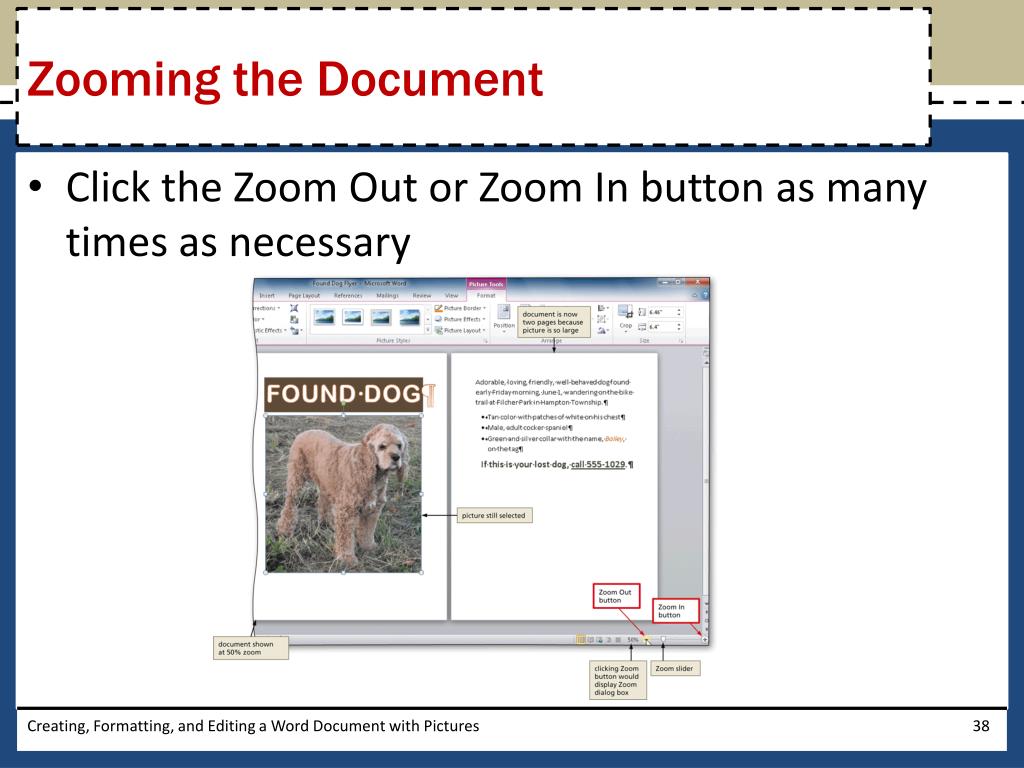1024x768 pixels.
Task: Select the Picture Tools Format tab
Action: (x=486, y=296)
